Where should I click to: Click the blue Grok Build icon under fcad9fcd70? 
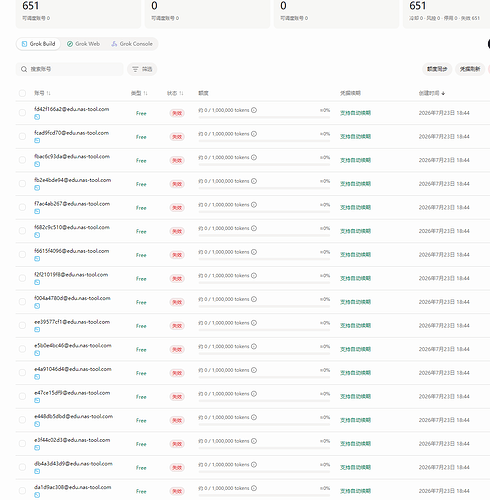pyautogui.click(x=37, y=141)
